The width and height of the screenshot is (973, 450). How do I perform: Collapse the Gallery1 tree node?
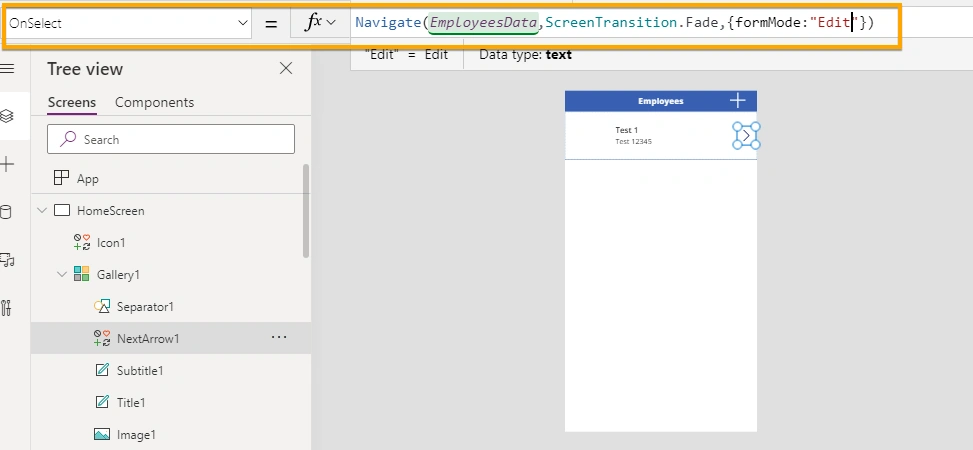61,274
